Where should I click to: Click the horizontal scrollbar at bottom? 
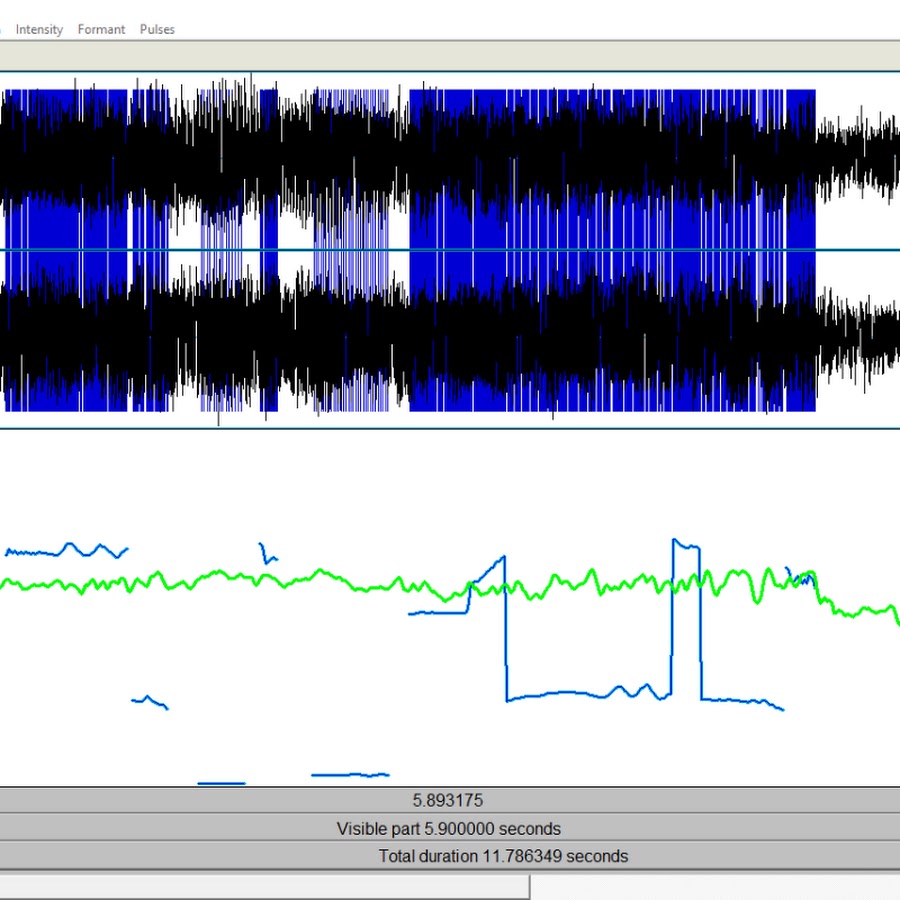pyautogui.click(x=264, y=887)
